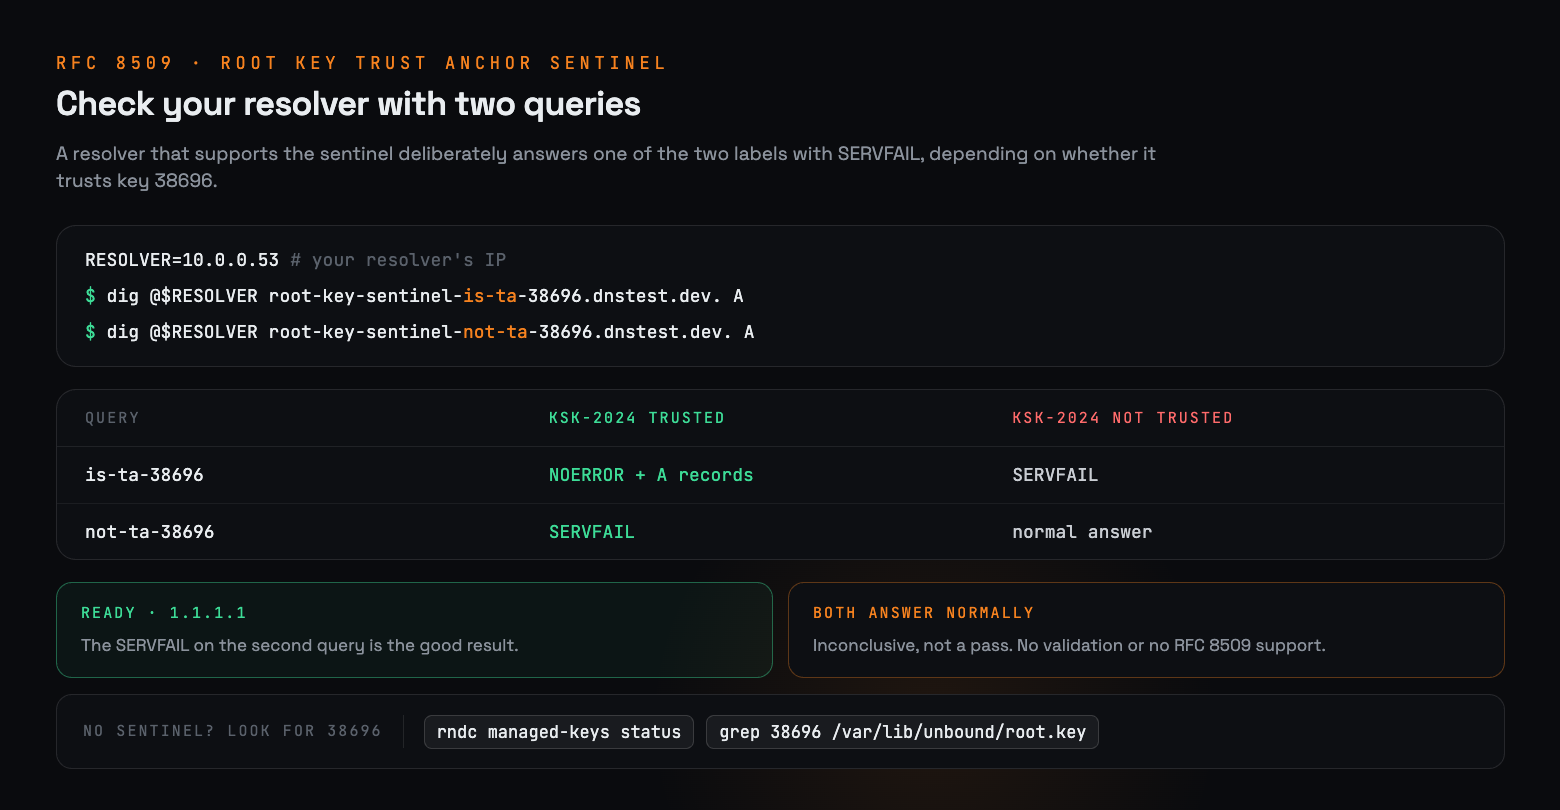
Task: Click the QUERY column header
Action: tap(112, 418)
